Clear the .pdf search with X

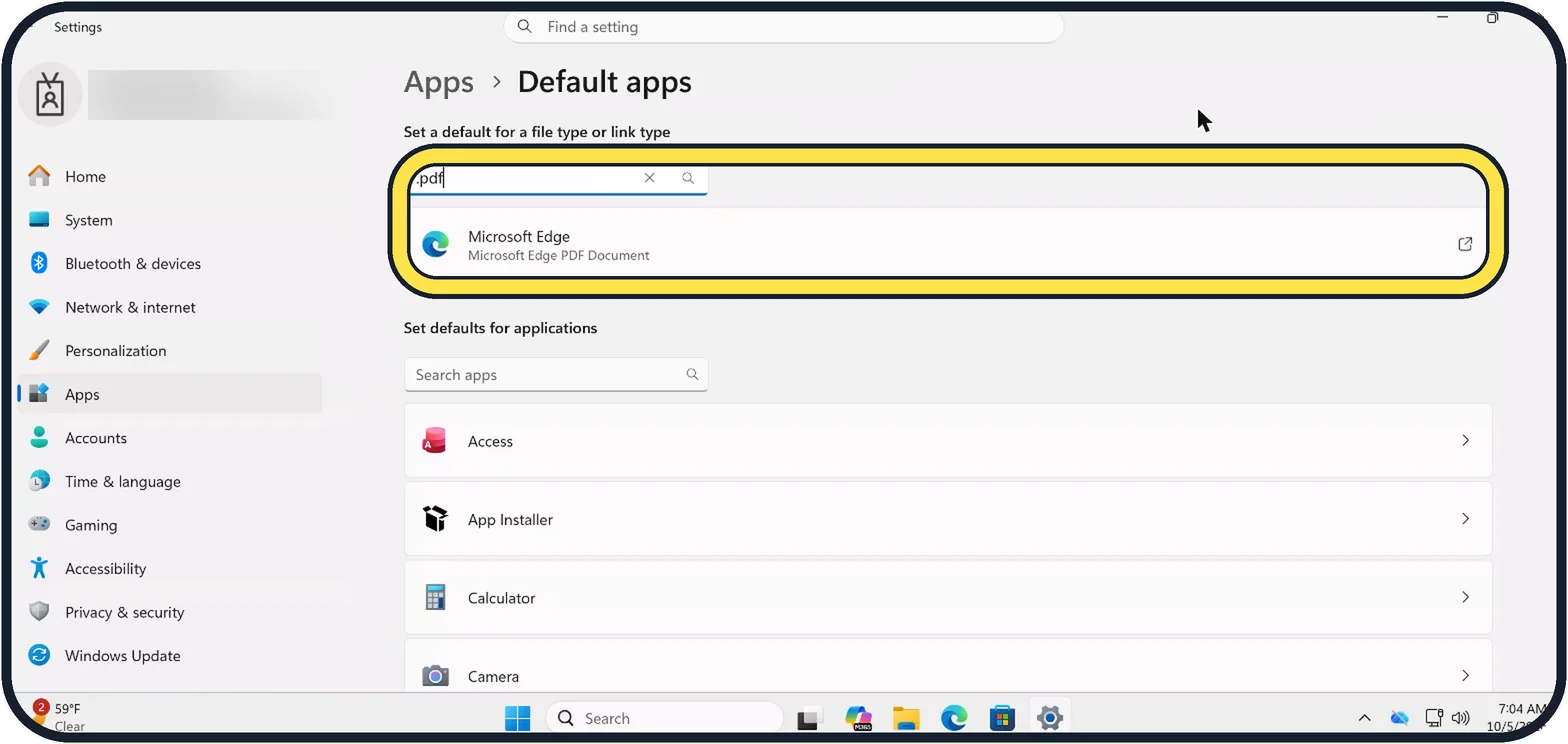click(x=649, y=178)
